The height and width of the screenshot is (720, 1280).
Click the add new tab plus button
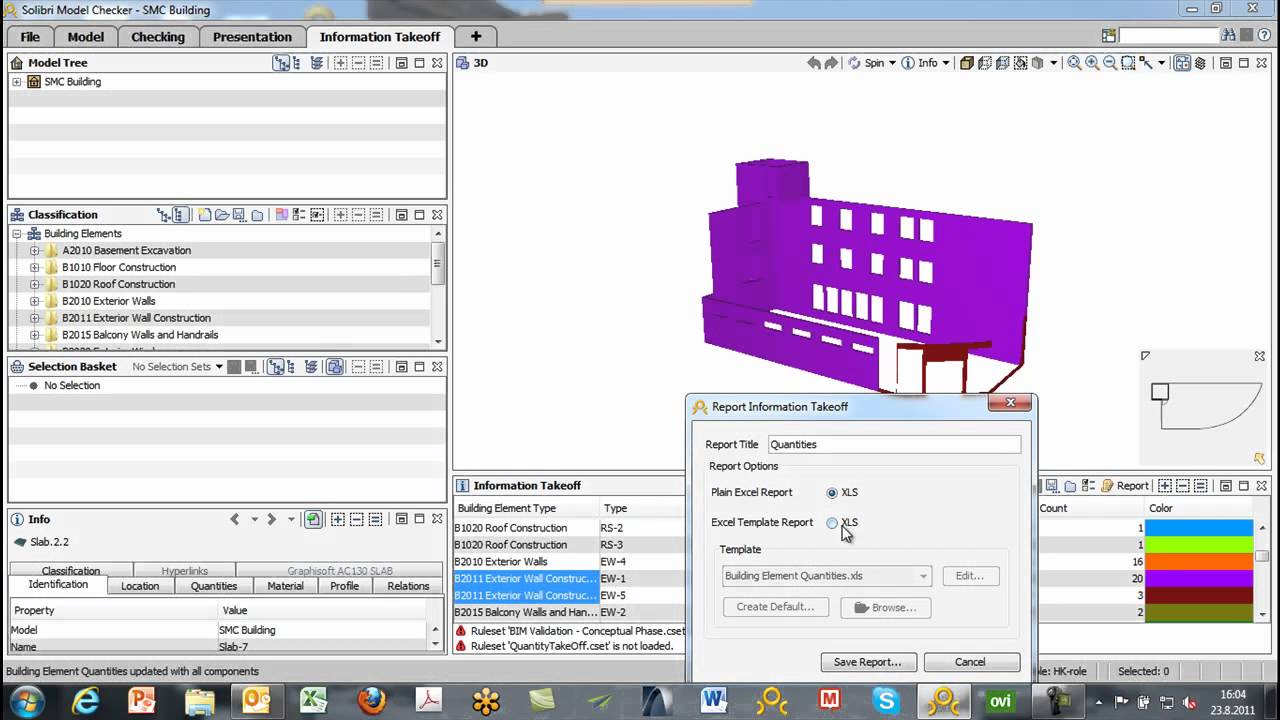(x=476, y=37)
